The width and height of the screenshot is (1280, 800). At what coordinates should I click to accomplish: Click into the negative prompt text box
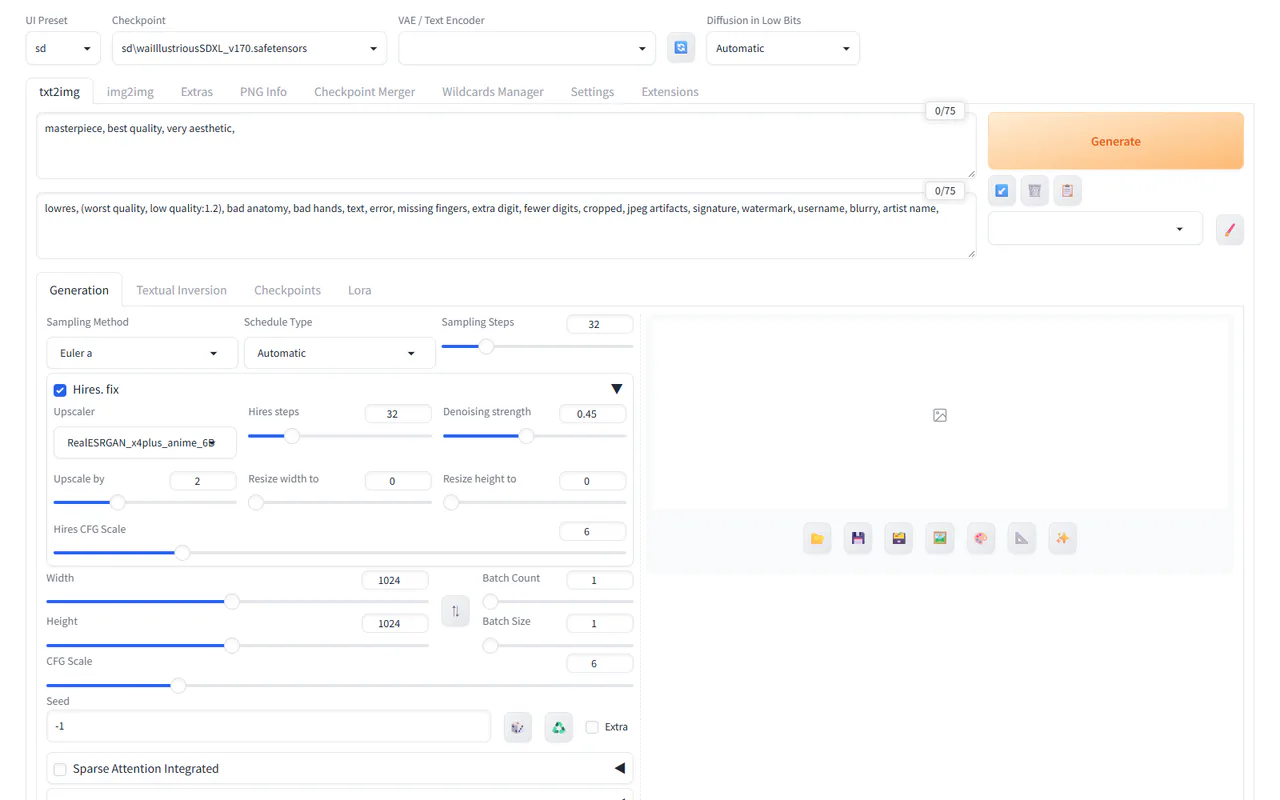click(506, 225)
